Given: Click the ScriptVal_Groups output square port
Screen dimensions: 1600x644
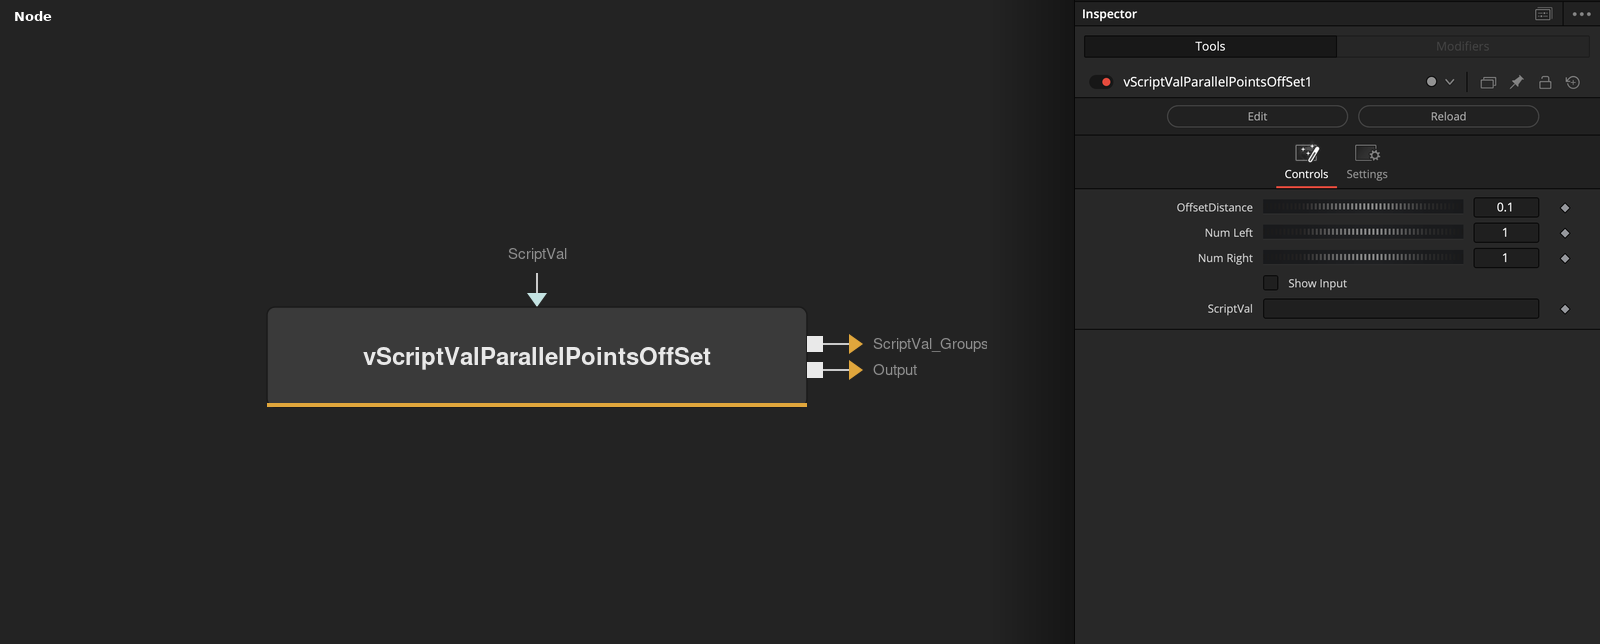Looking at the screenshot, I should click(815, 344).
